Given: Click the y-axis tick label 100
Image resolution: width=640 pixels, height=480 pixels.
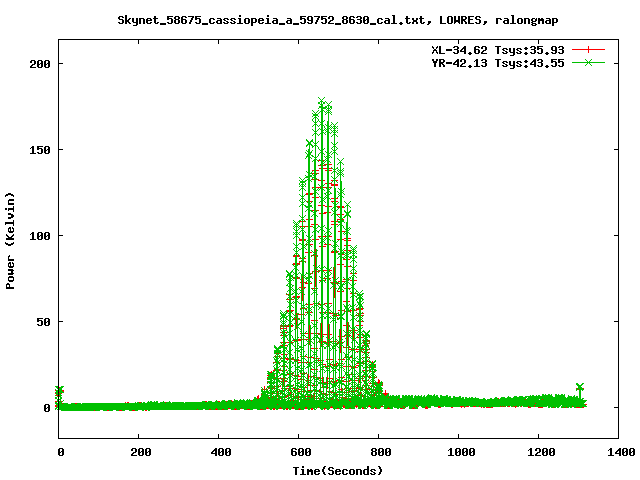Looking at the screenshot, I should point(40,236).
